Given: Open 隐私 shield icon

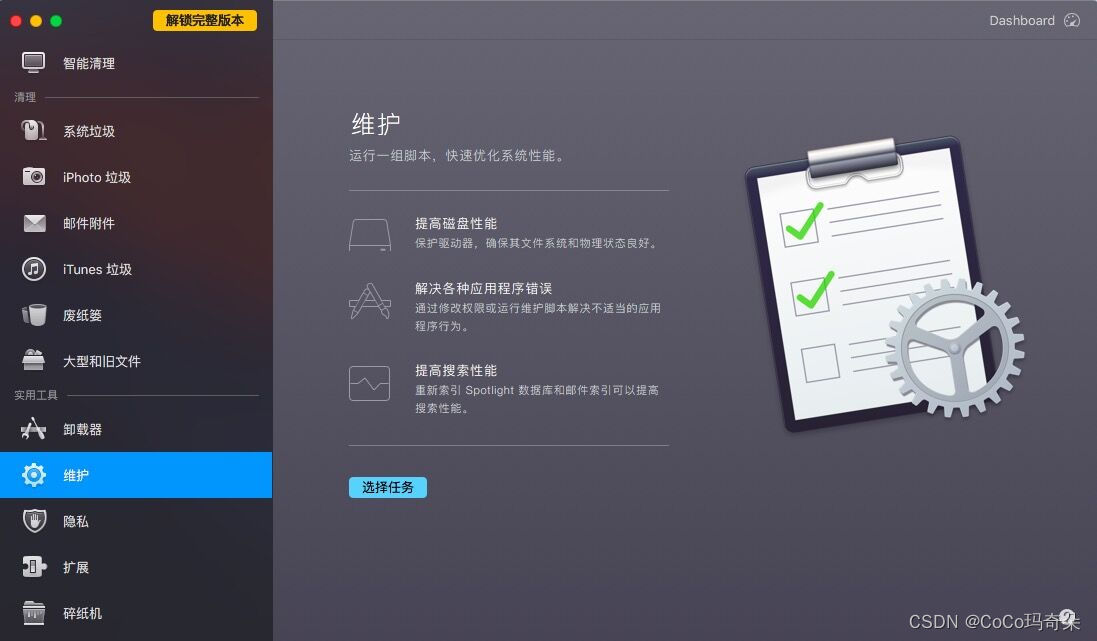Looking at the screenshot, I should [34, 521].
